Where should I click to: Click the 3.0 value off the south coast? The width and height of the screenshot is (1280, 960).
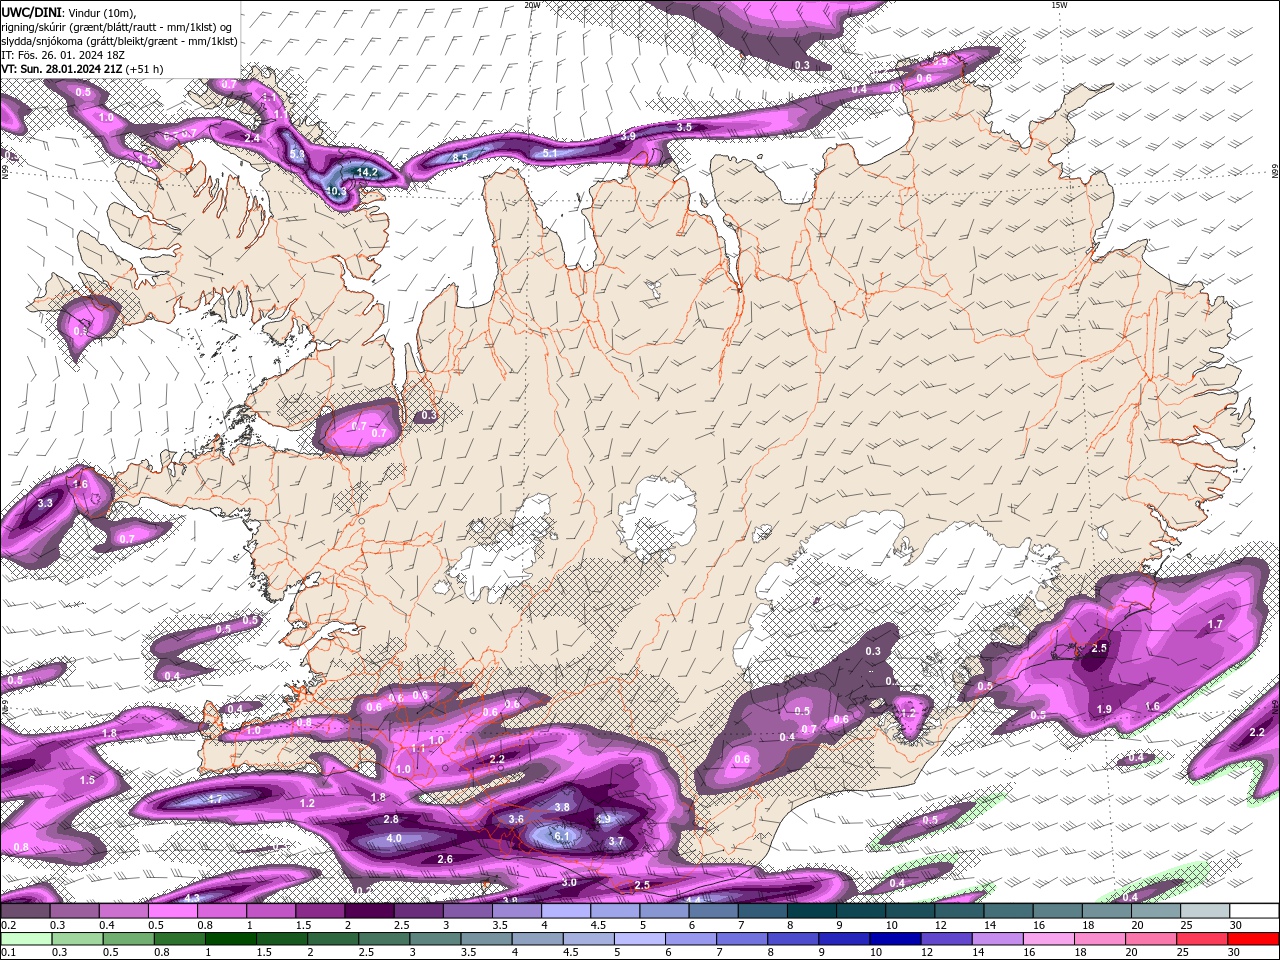[569, 882]
